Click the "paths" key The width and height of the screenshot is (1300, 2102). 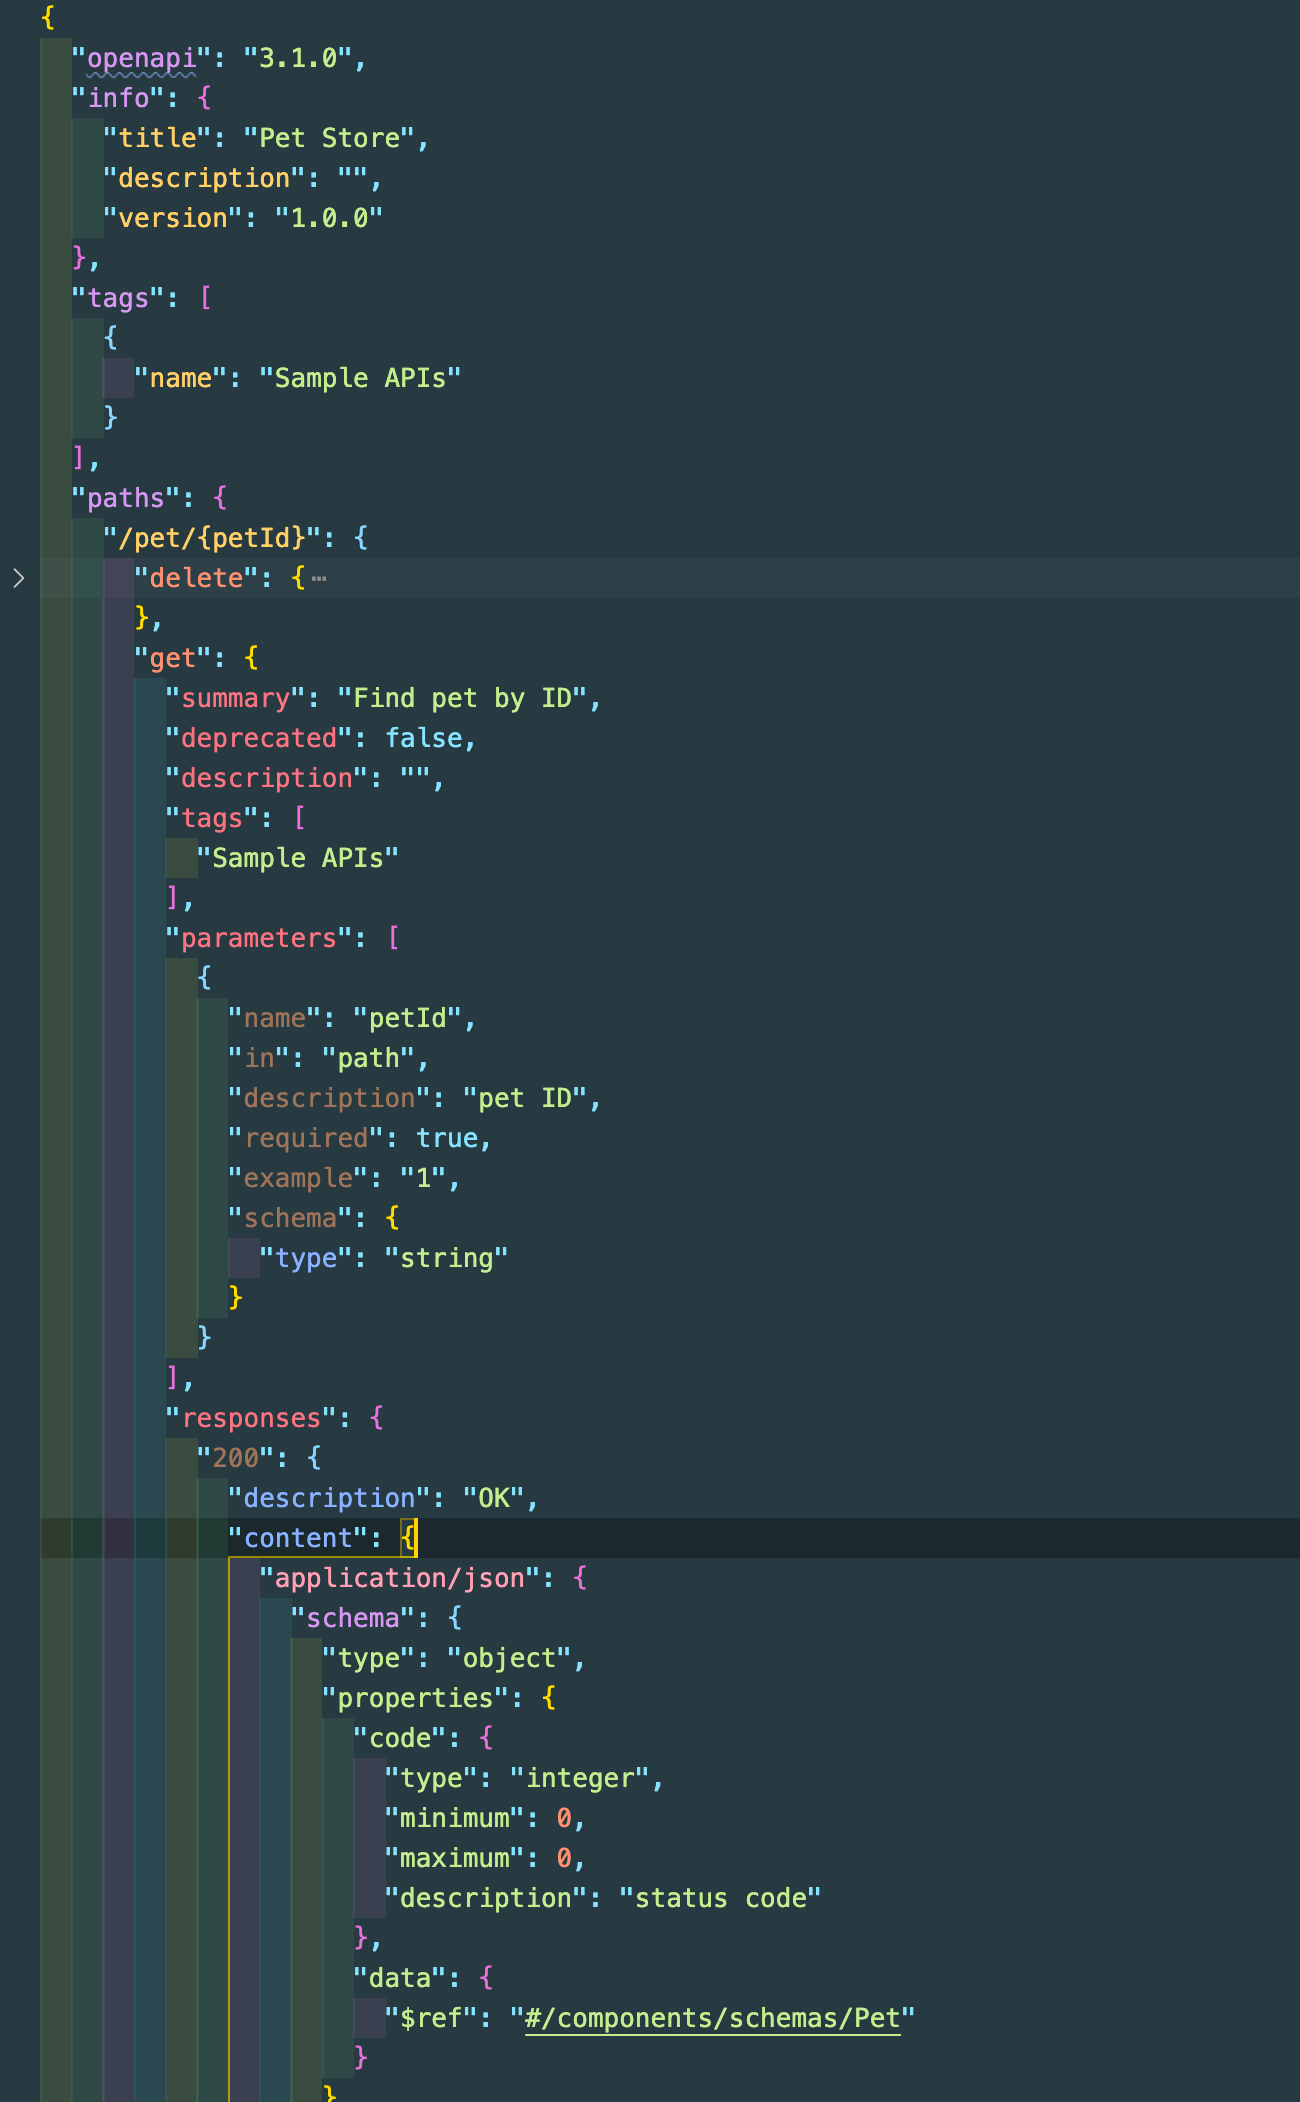(x=126, y=498)
